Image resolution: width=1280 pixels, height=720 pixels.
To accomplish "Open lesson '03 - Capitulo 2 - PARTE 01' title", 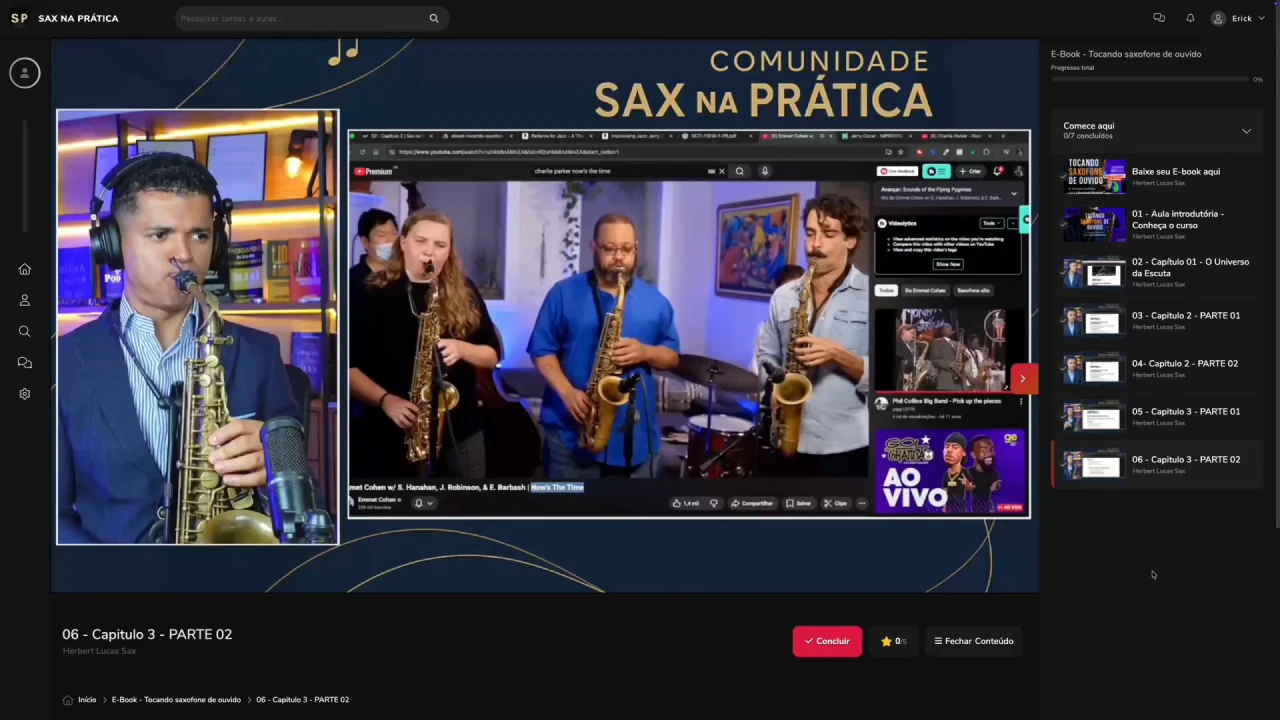I will (1186, 316).
